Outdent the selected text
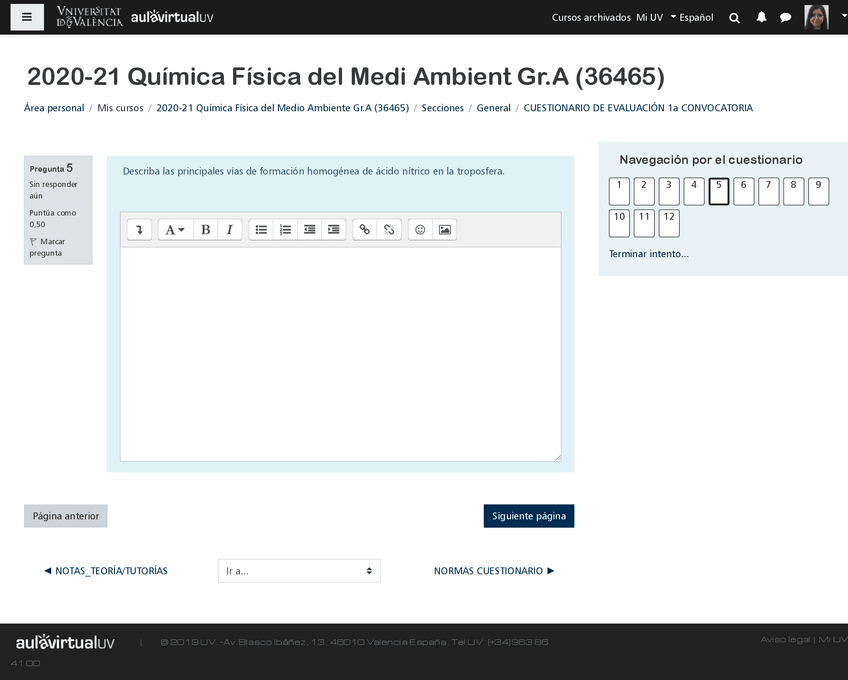The height and width of the screenshot is (680, 848). coord(309,230)
